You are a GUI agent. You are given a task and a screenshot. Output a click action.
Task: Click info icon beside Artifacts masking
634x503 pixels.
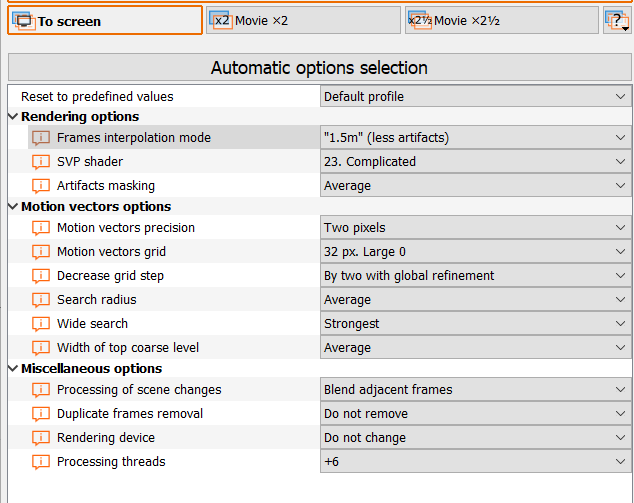[41, 186]
